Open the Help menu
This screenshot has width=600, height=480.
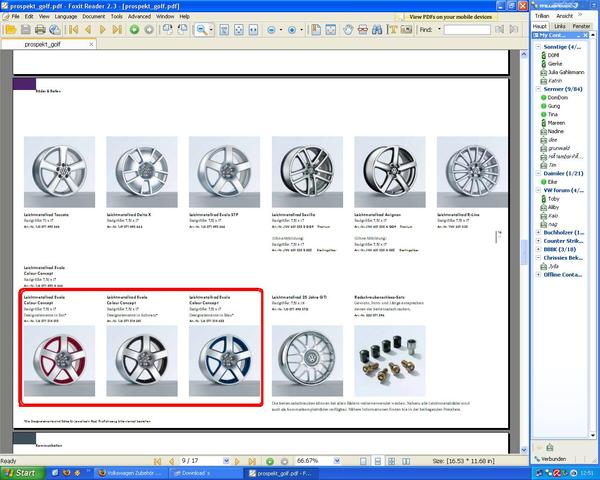click(184, 16)
